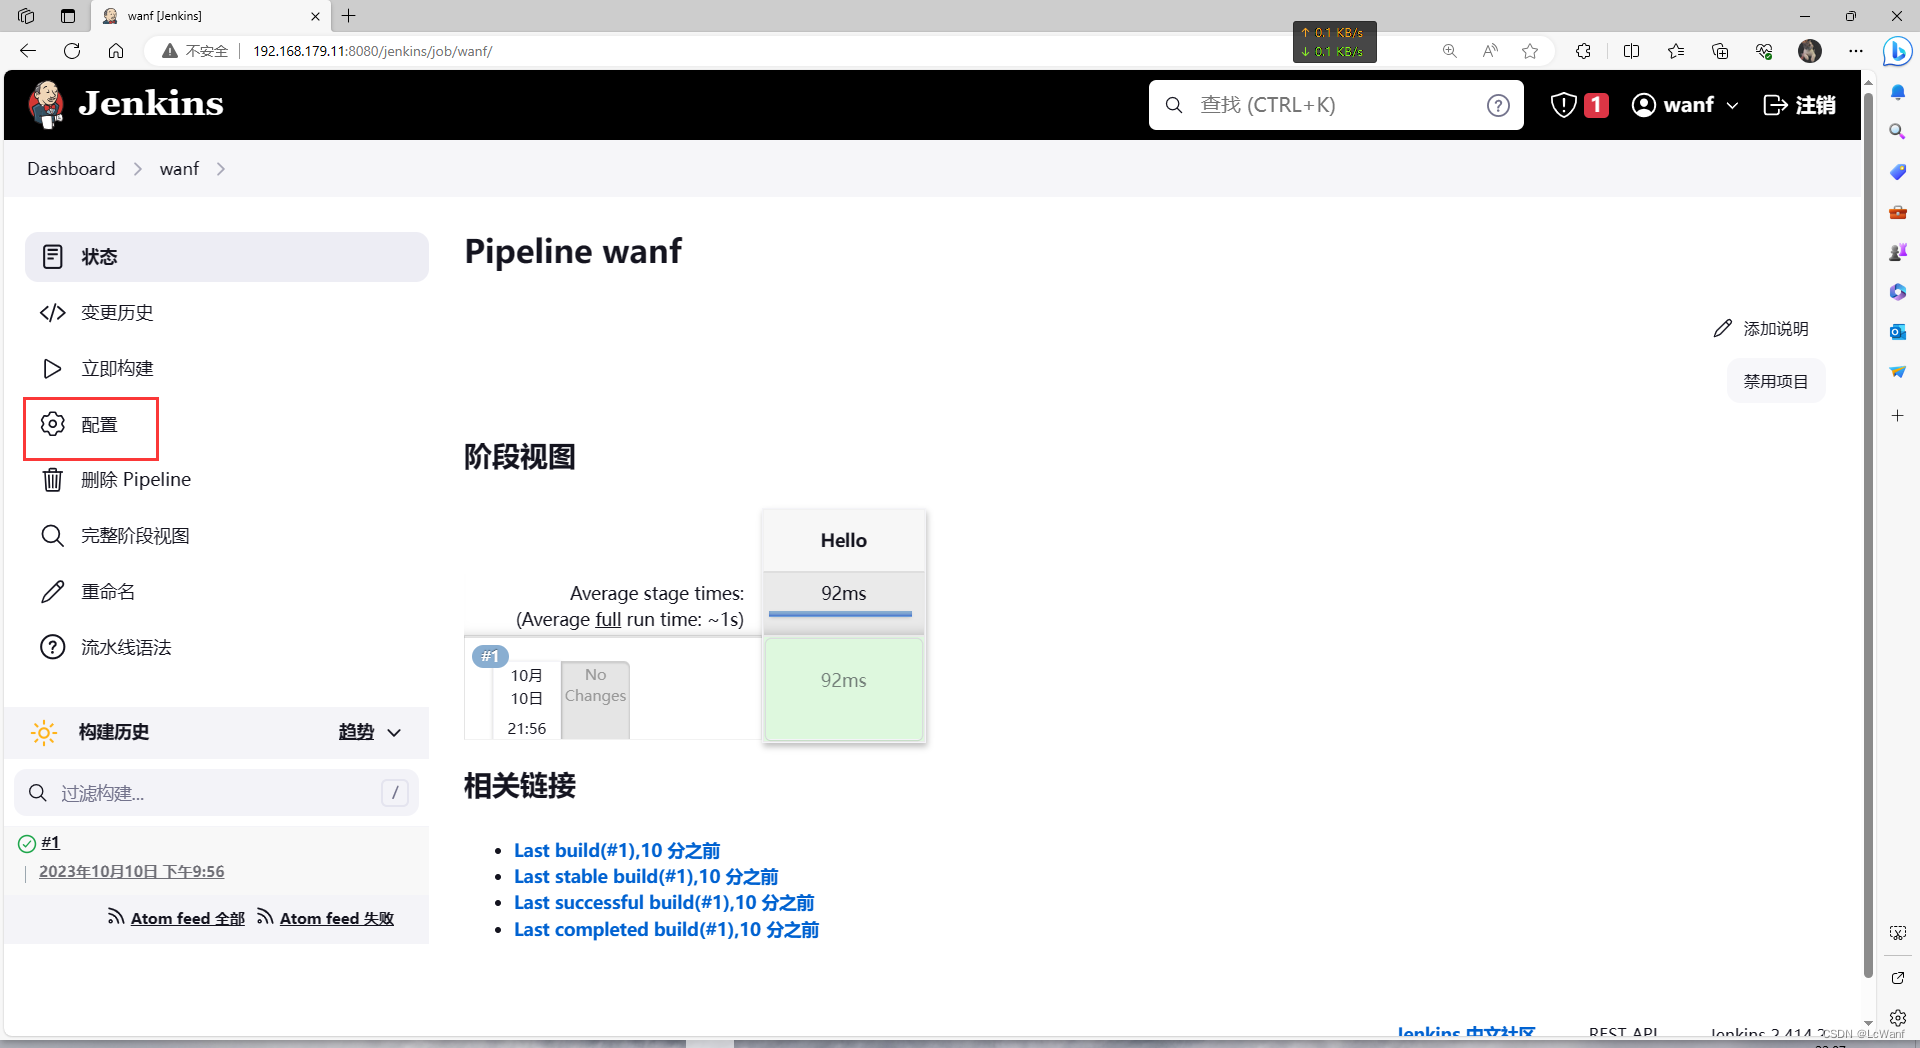This screenshot has width=1920, height=1048.
Task: Click the #1 badge in stage view
Action: 490,657
